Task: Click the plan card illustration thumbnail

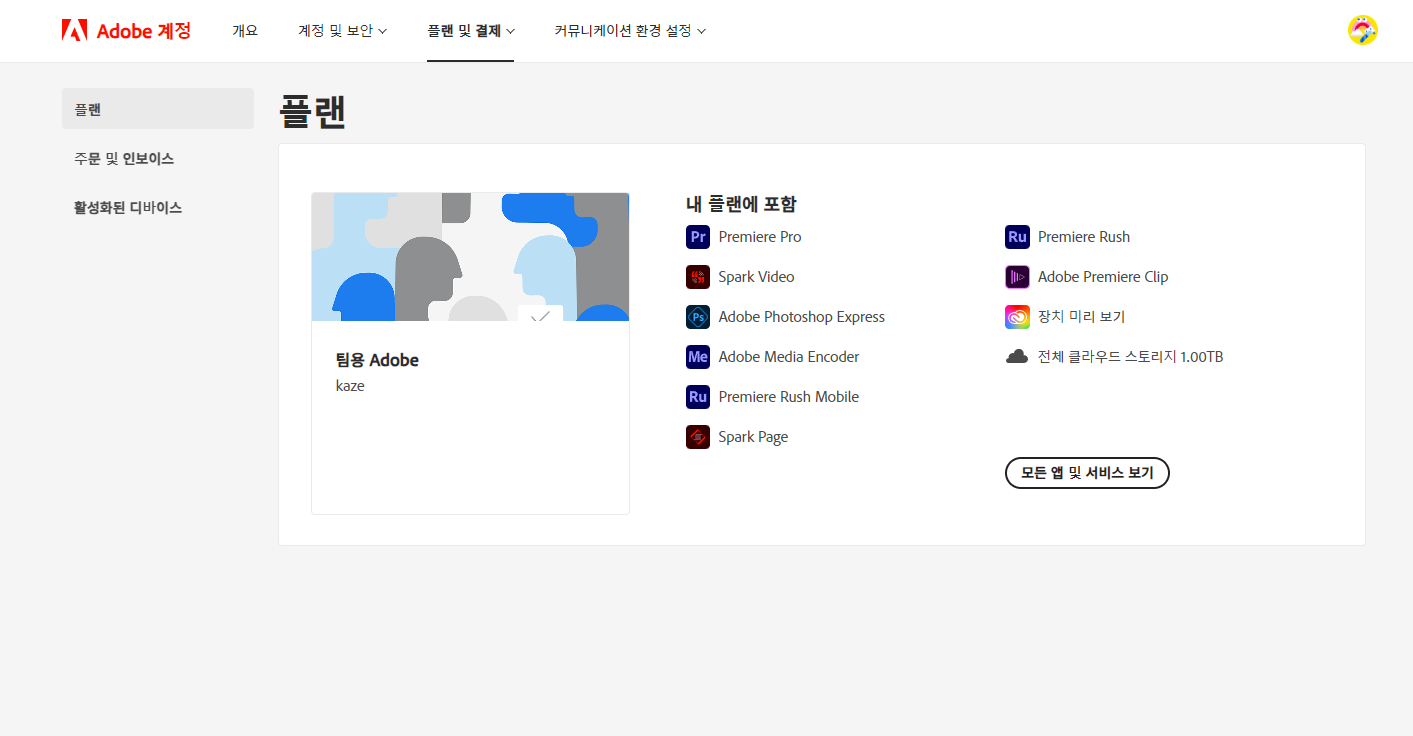Action: pos(470,257)
